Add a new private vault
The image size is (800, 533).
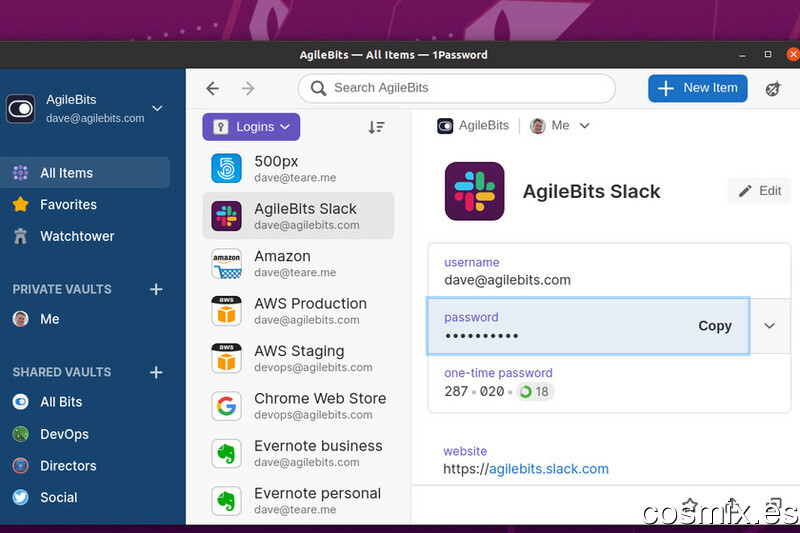[156, 289]
